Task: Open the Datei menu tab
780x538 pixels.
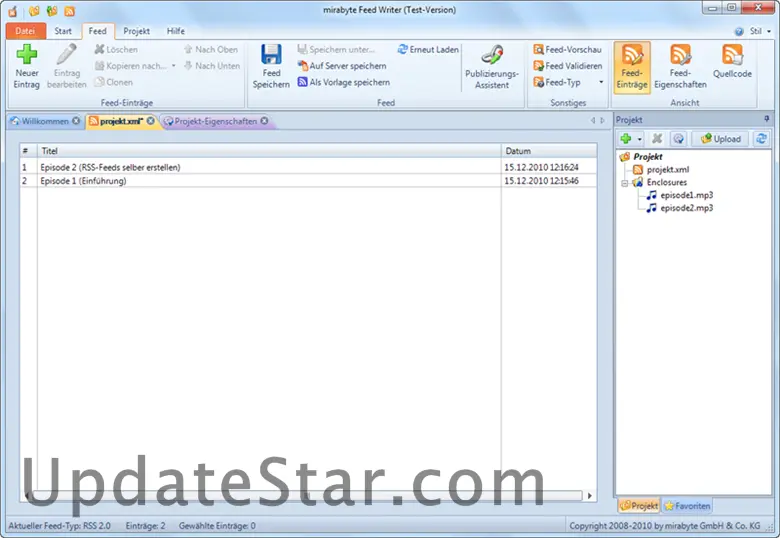Action: pos(25,31)
